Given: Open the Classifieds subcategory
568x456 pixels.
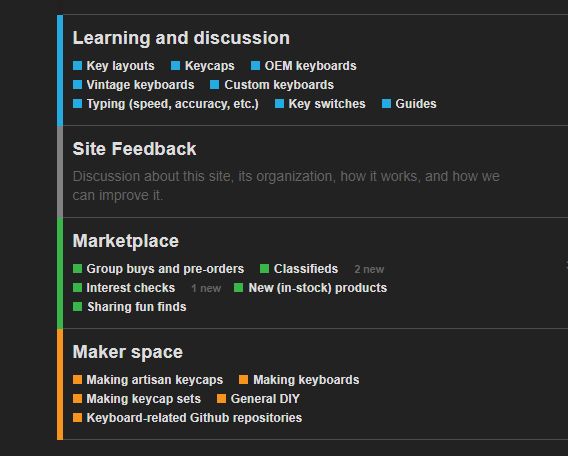Looking at the screenshot, I should pos(306,269).
